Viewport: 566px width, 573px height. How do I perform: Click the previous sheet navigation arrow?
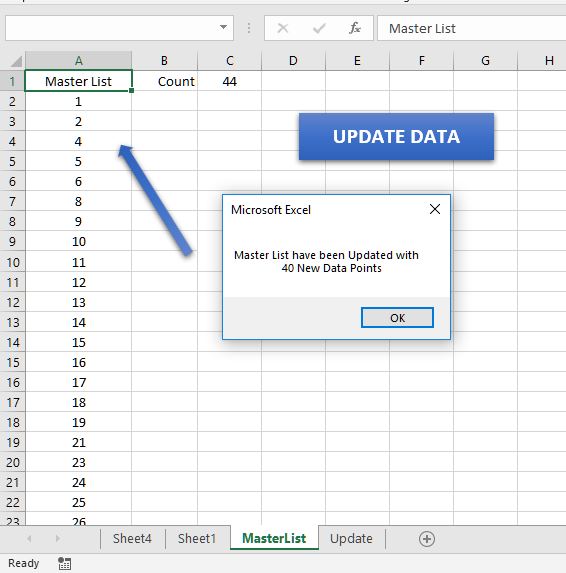click(29, 538)
